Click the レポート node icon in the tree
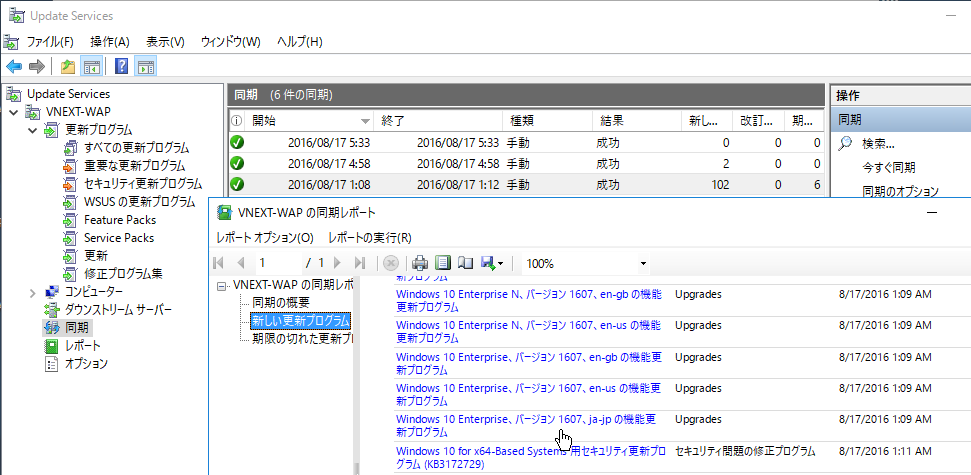Viewport: 971px width, 475px height. click(x=53, y=346)
